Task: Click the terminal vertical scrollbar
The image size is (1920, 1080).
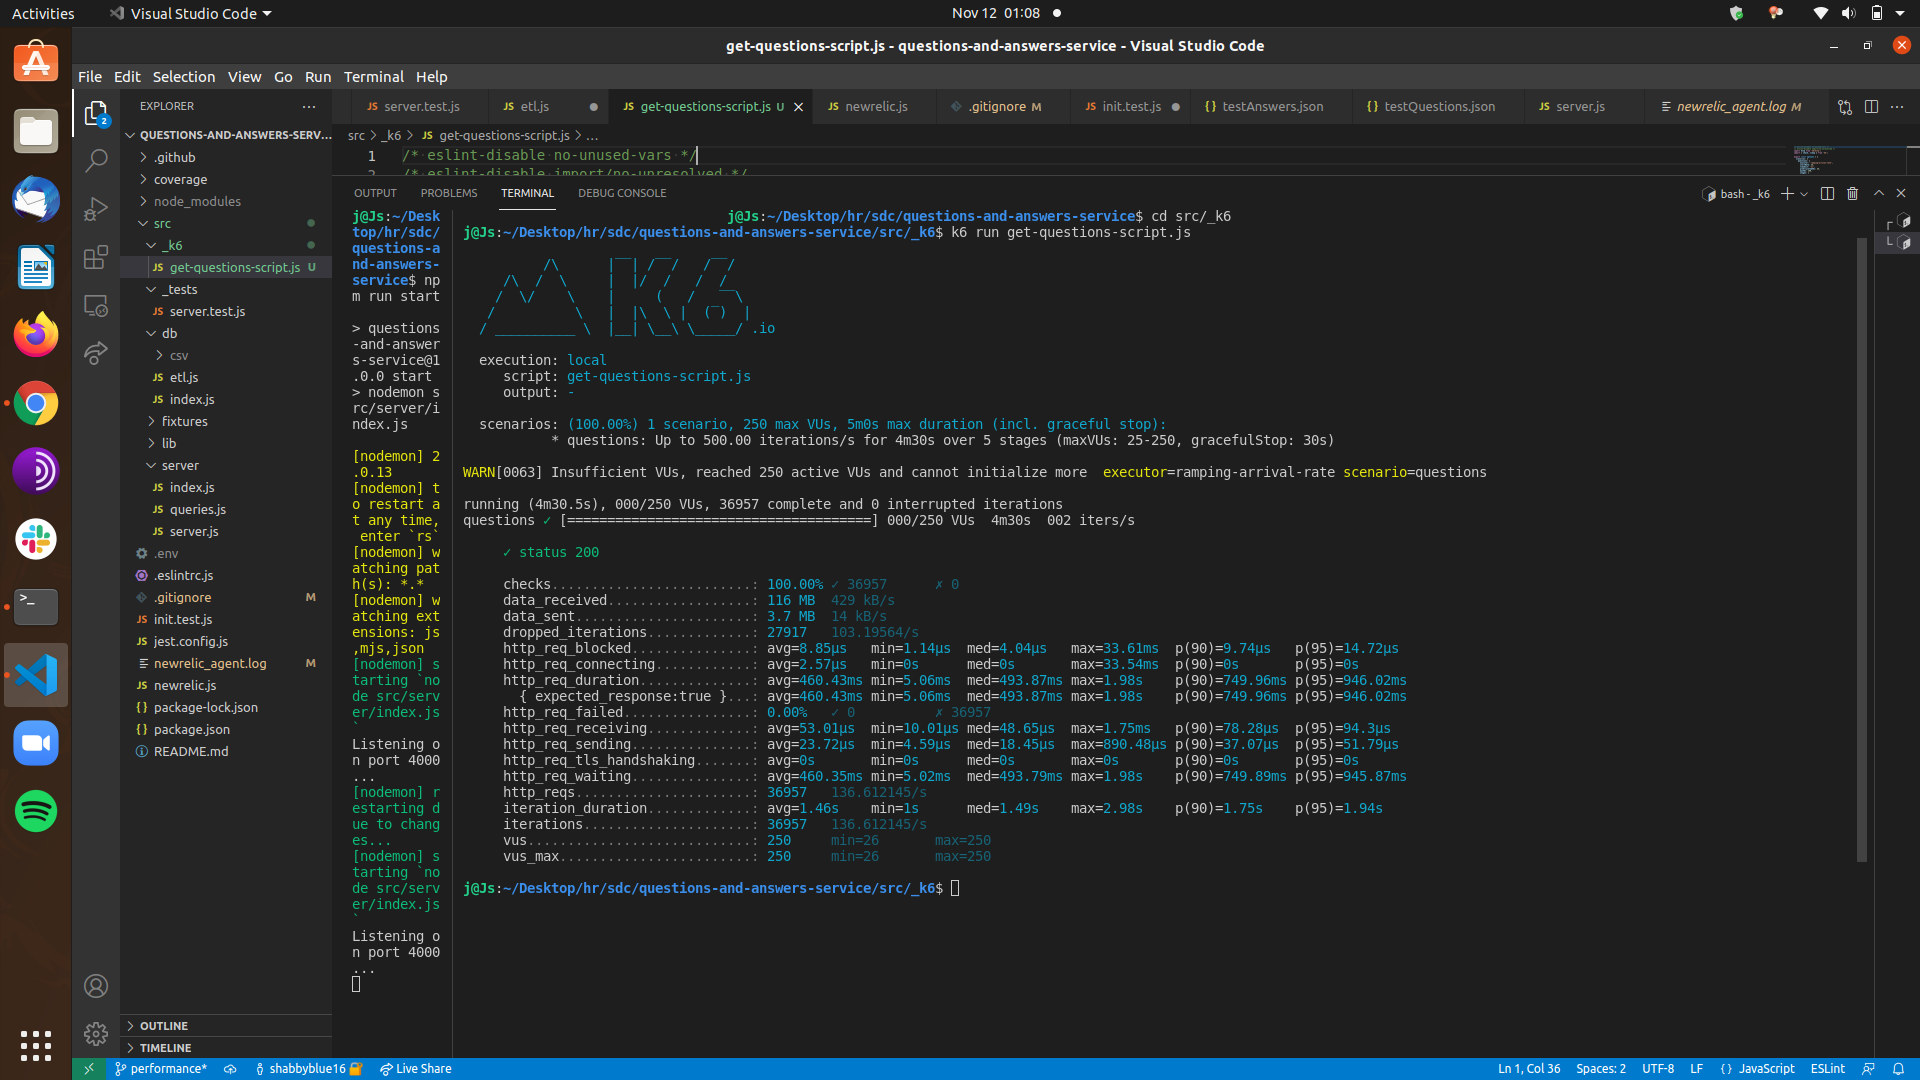Action: pos(1862,550)
